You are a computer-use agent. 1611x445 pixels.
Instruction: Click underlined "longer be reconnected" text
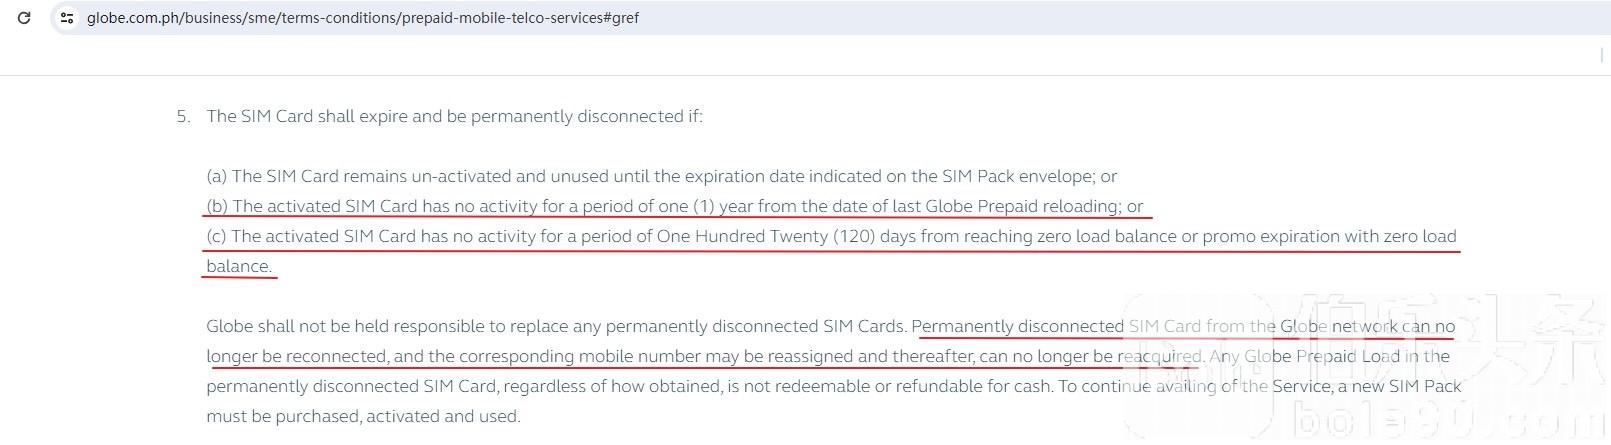coord(296,356)
